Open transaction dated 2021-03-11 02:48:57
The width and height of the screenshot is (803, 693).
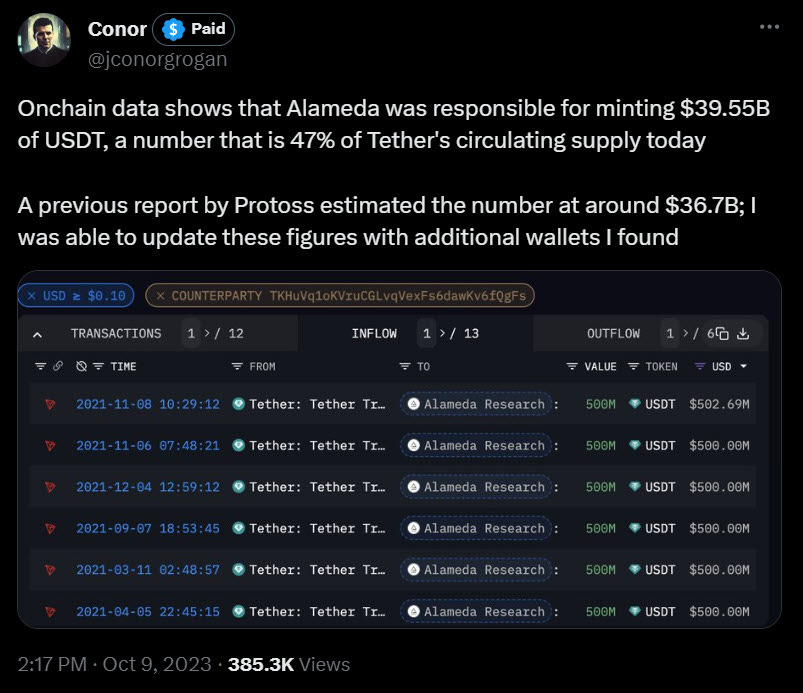tap(148, 570)
